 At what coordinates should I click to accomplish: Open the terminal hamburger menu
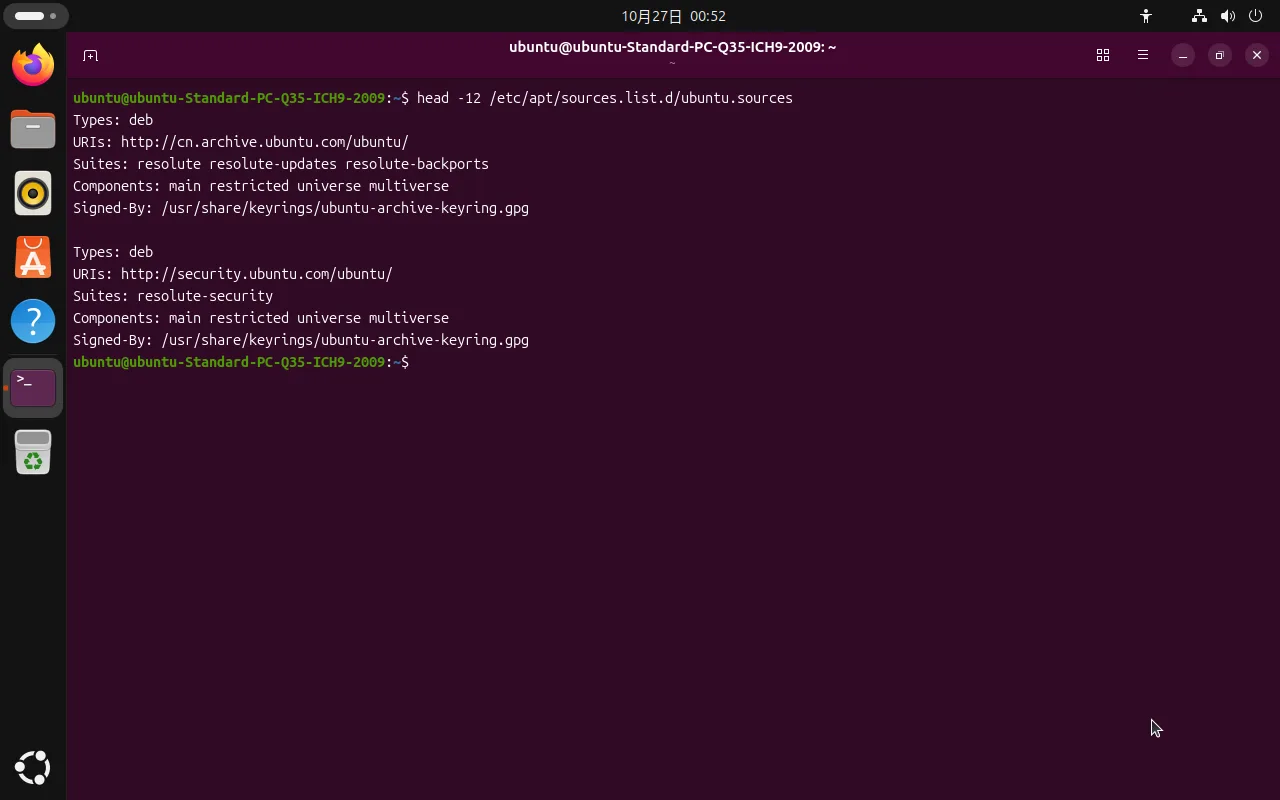[1143, 55]
